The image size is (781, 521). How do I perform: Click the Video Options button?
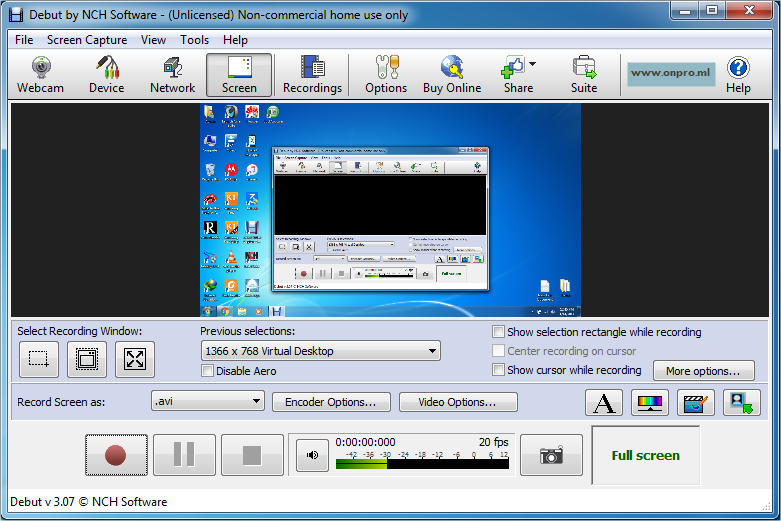click(x=458, y=402)
